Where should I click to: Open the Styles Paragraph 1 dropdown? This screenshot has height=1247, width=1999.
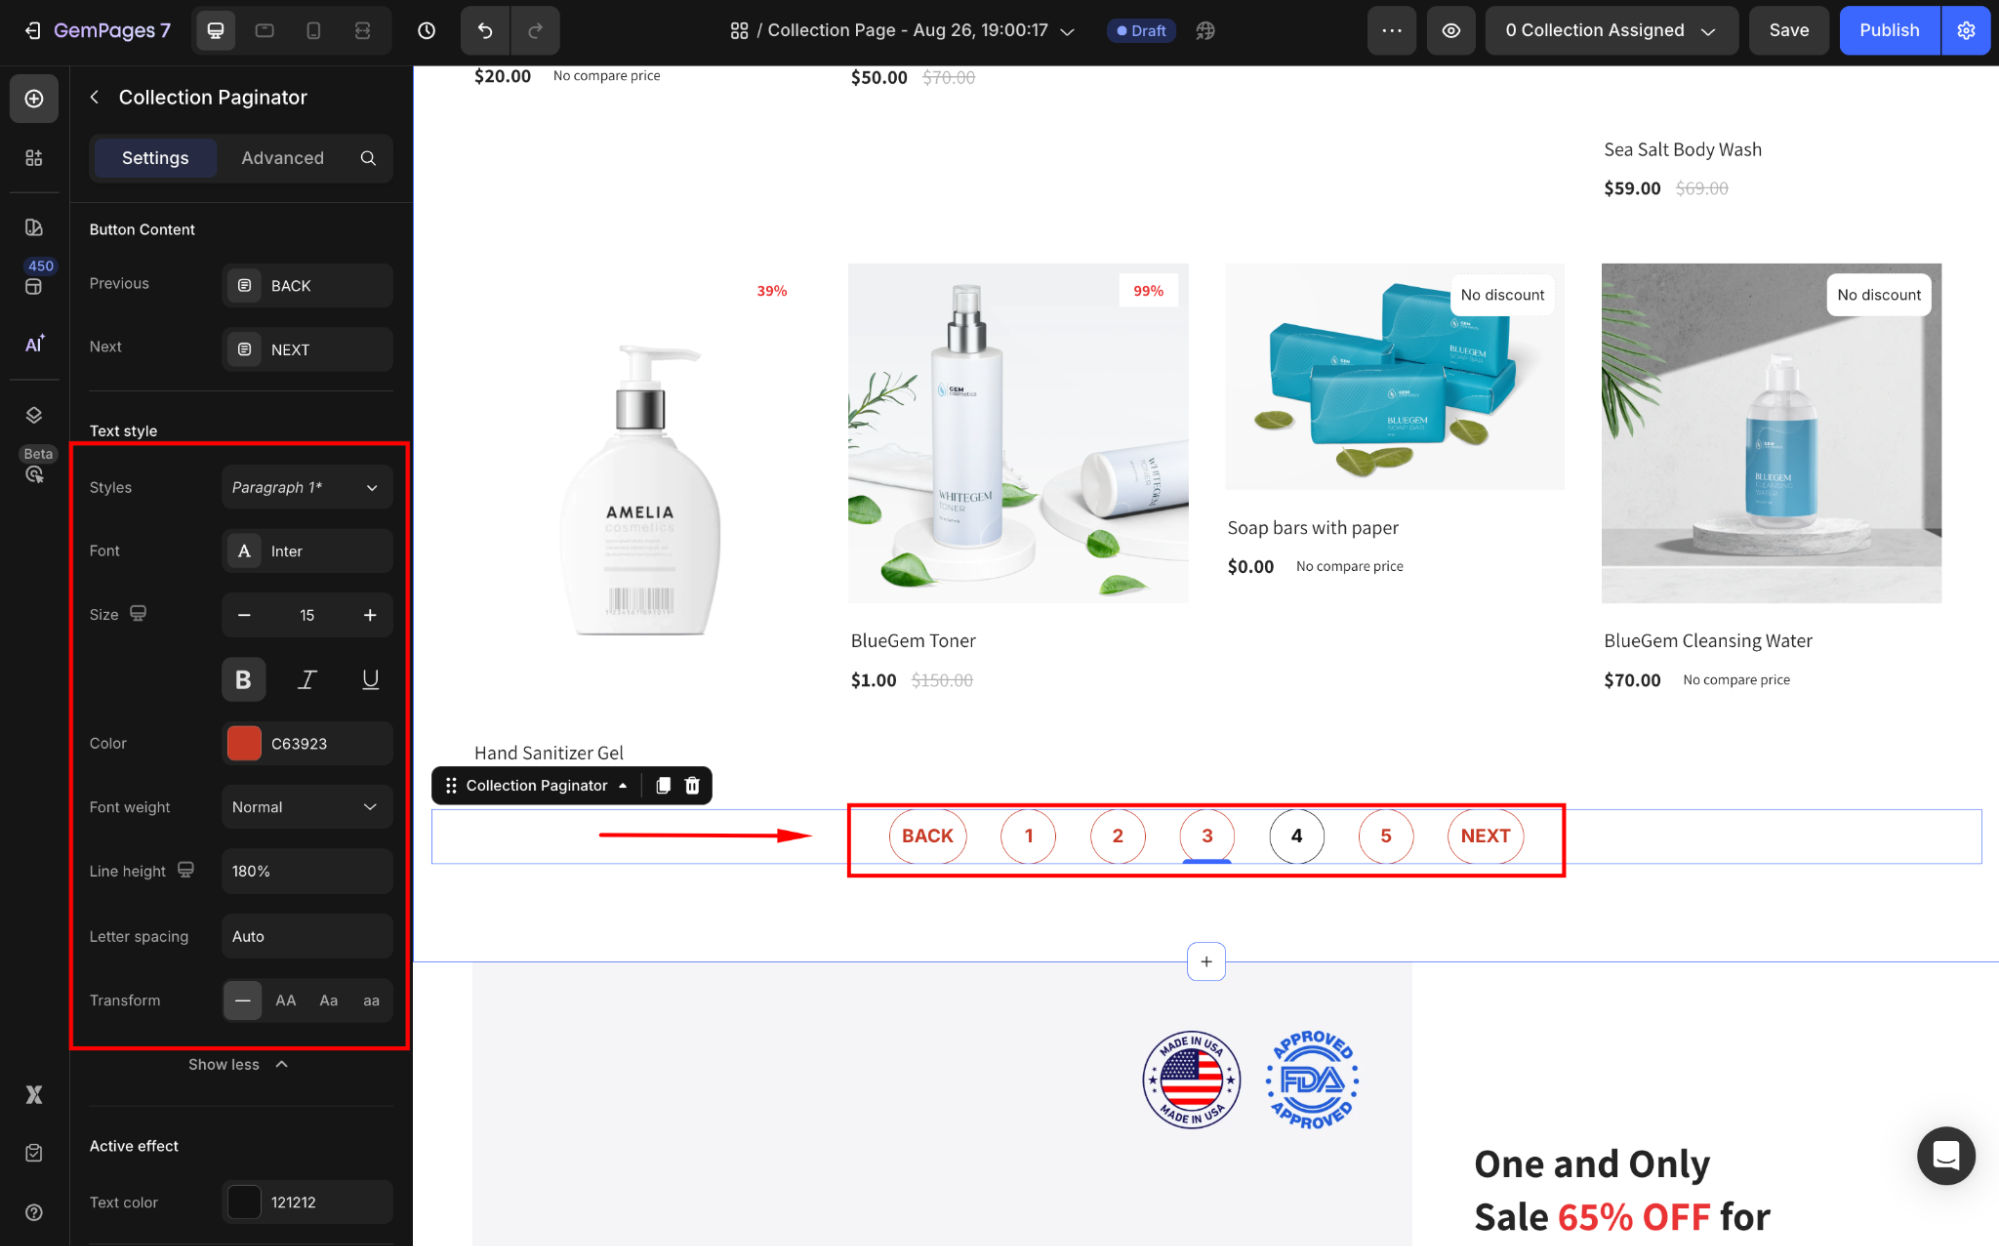(306, 487)
